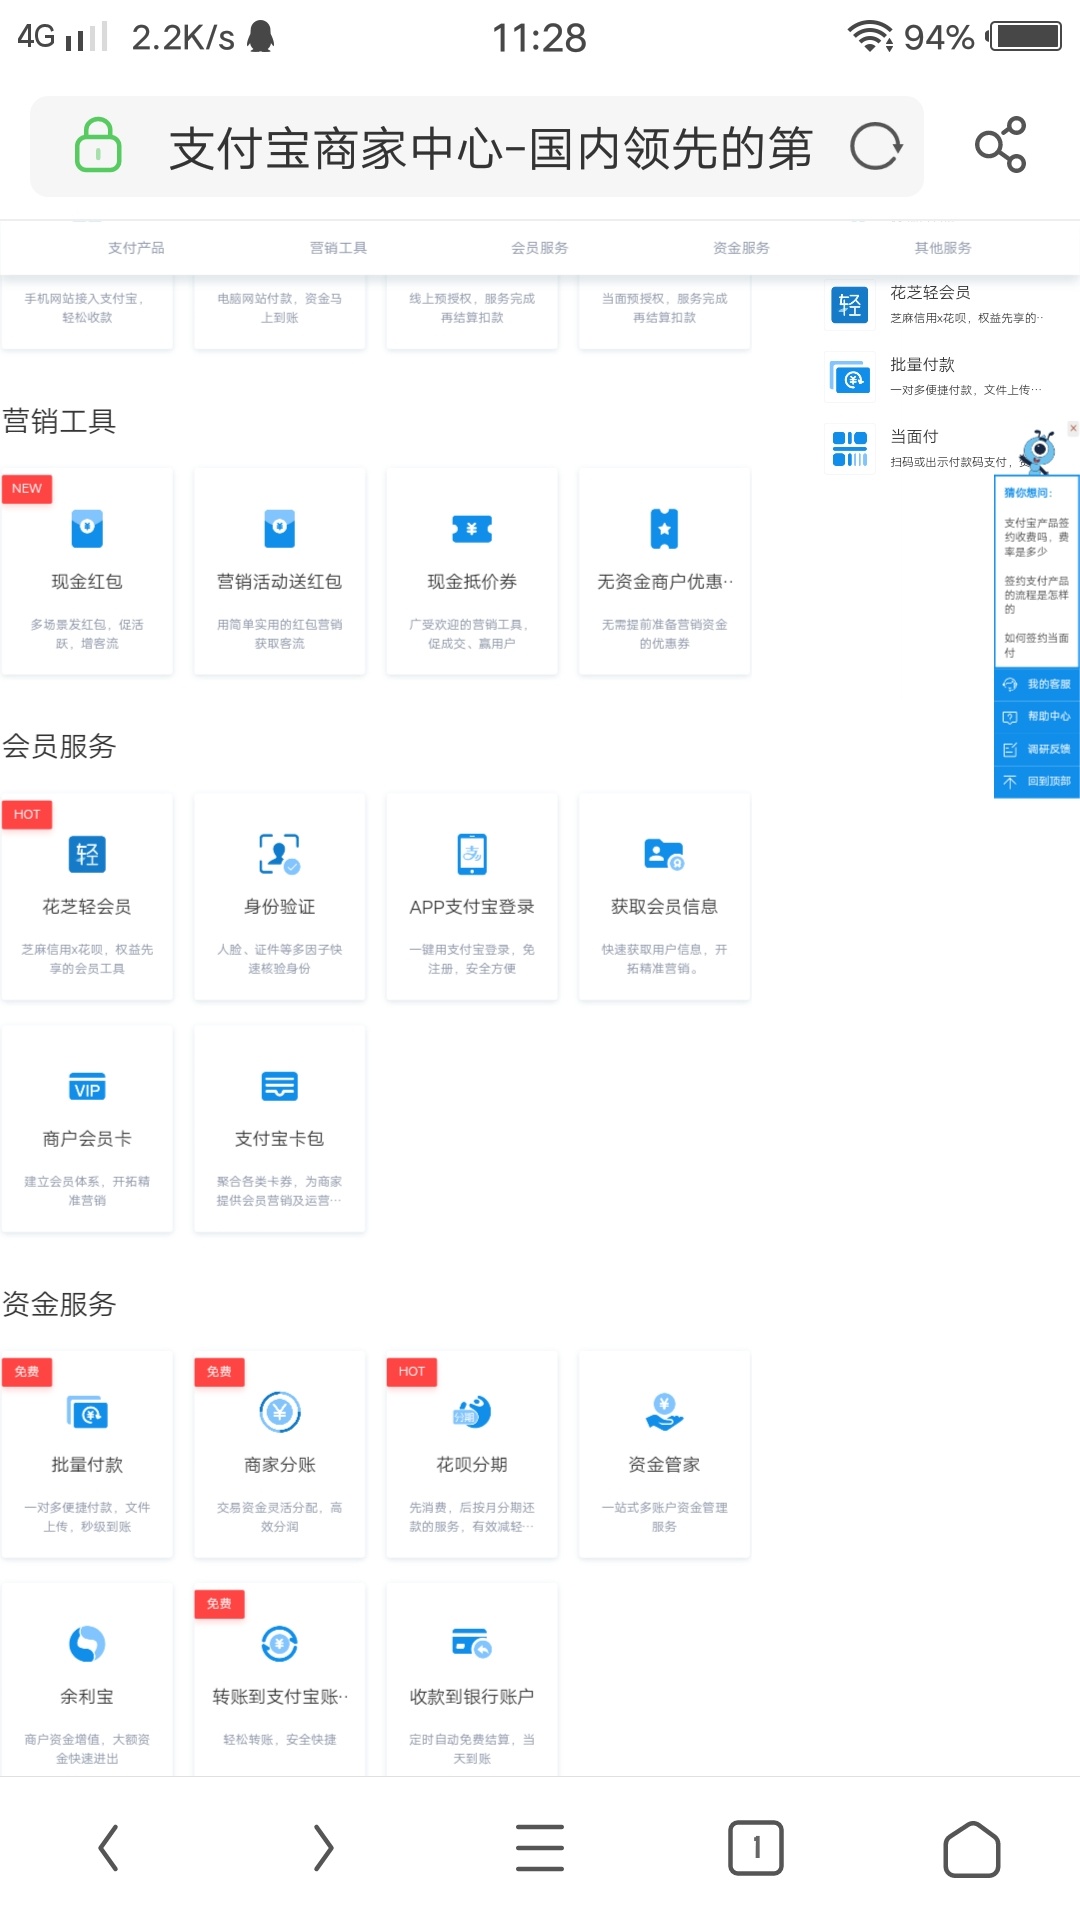Open the 当面预授权 card
This screenshot has width=1080, height=1920.
tap(664, 312)
